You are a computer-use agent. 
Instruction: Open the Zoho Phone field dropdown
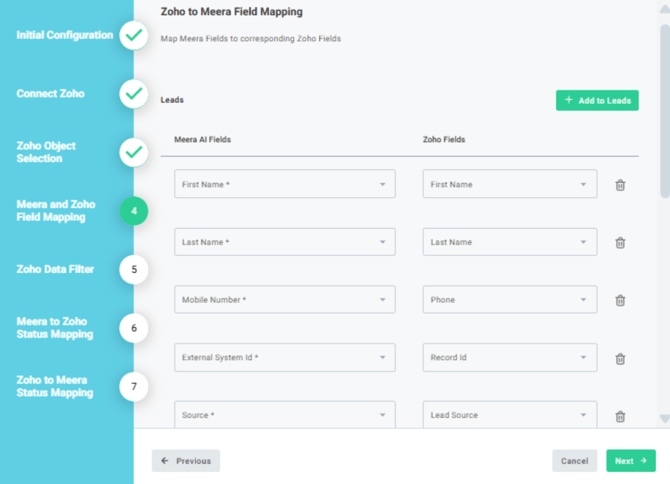coord(510,299)
